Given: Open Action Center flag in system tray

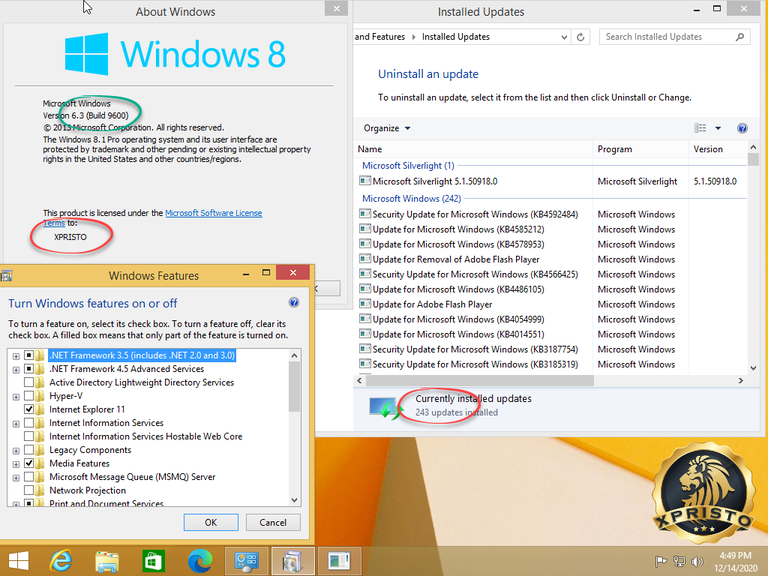Looking at the screenshot, I should tap(660, 561).
